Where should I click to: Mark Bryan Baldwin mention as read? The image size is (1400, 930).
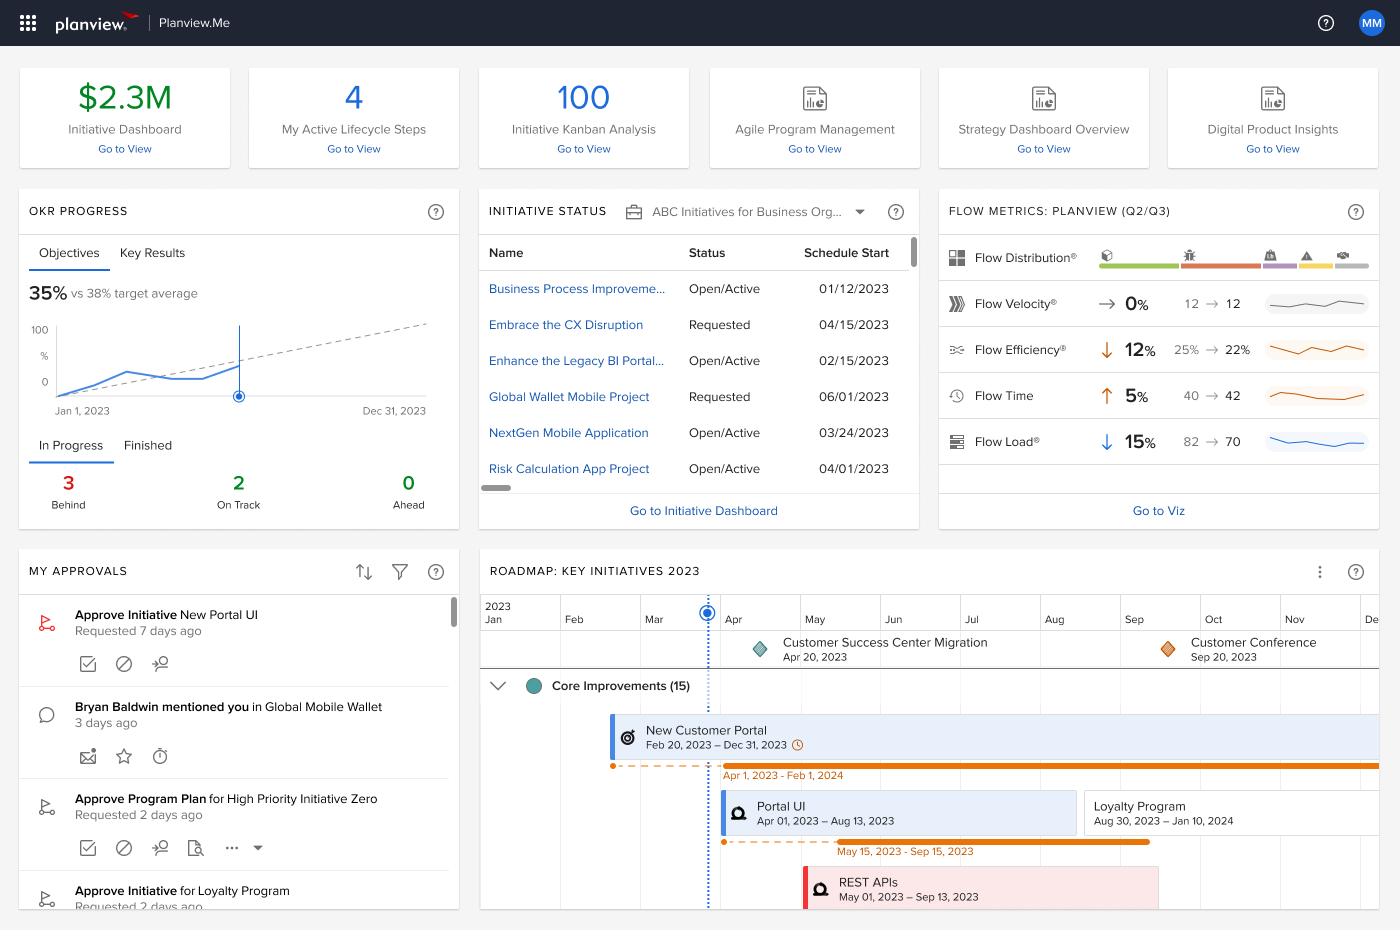pos(88,756)
